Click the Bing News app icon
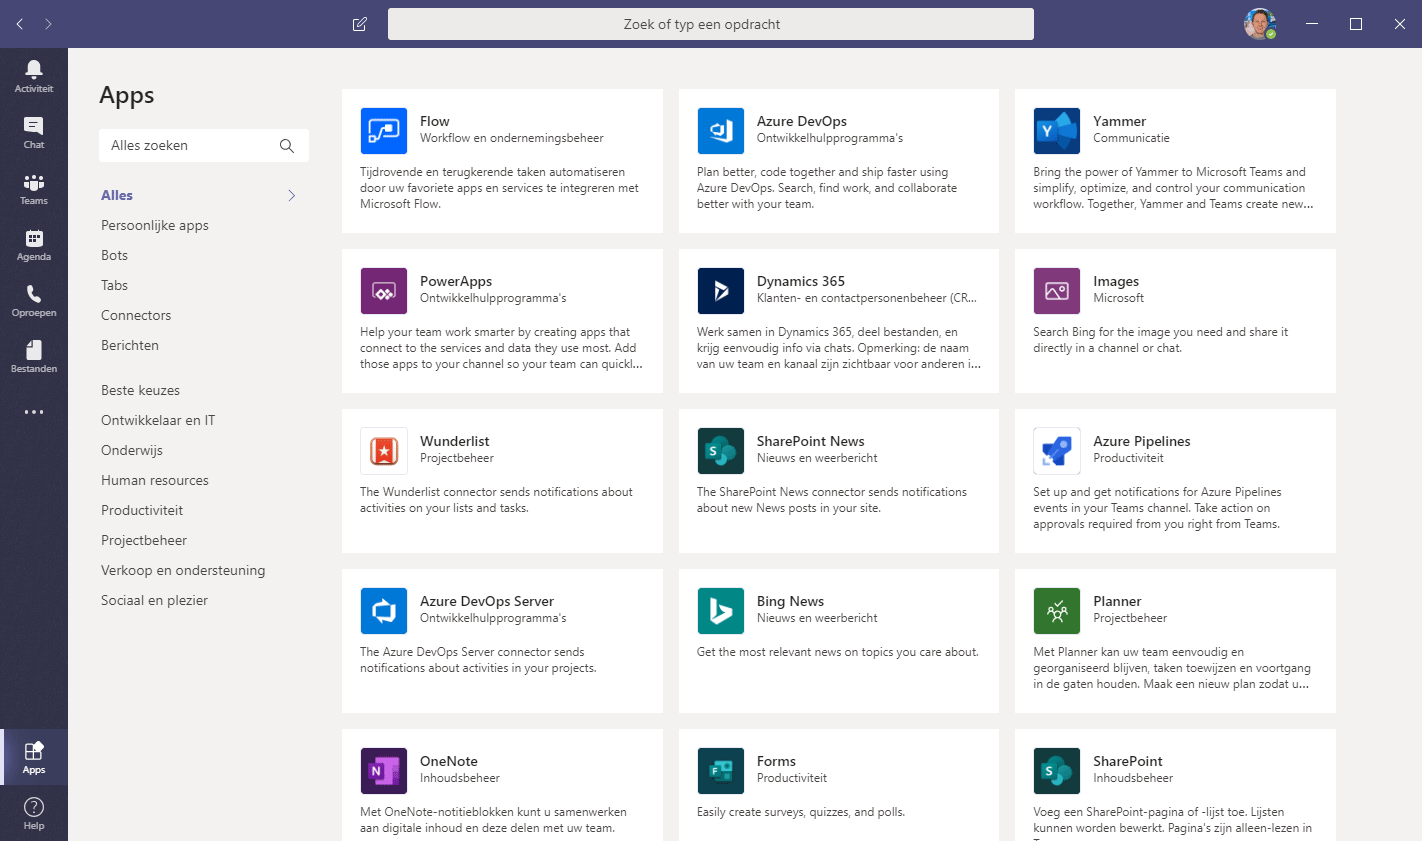This screenshot has width=1422, height=841. point(721,611)
